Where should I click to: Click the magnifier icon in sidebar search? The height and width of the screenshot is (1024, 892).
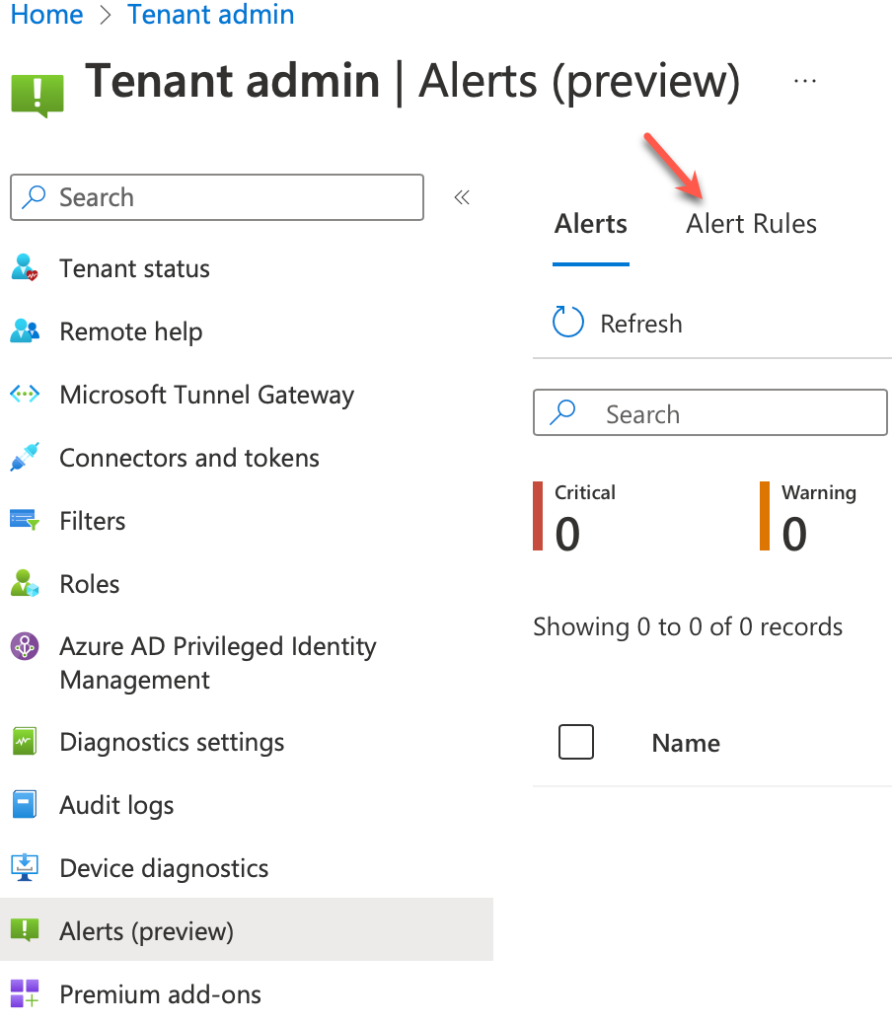pos(33,197)
